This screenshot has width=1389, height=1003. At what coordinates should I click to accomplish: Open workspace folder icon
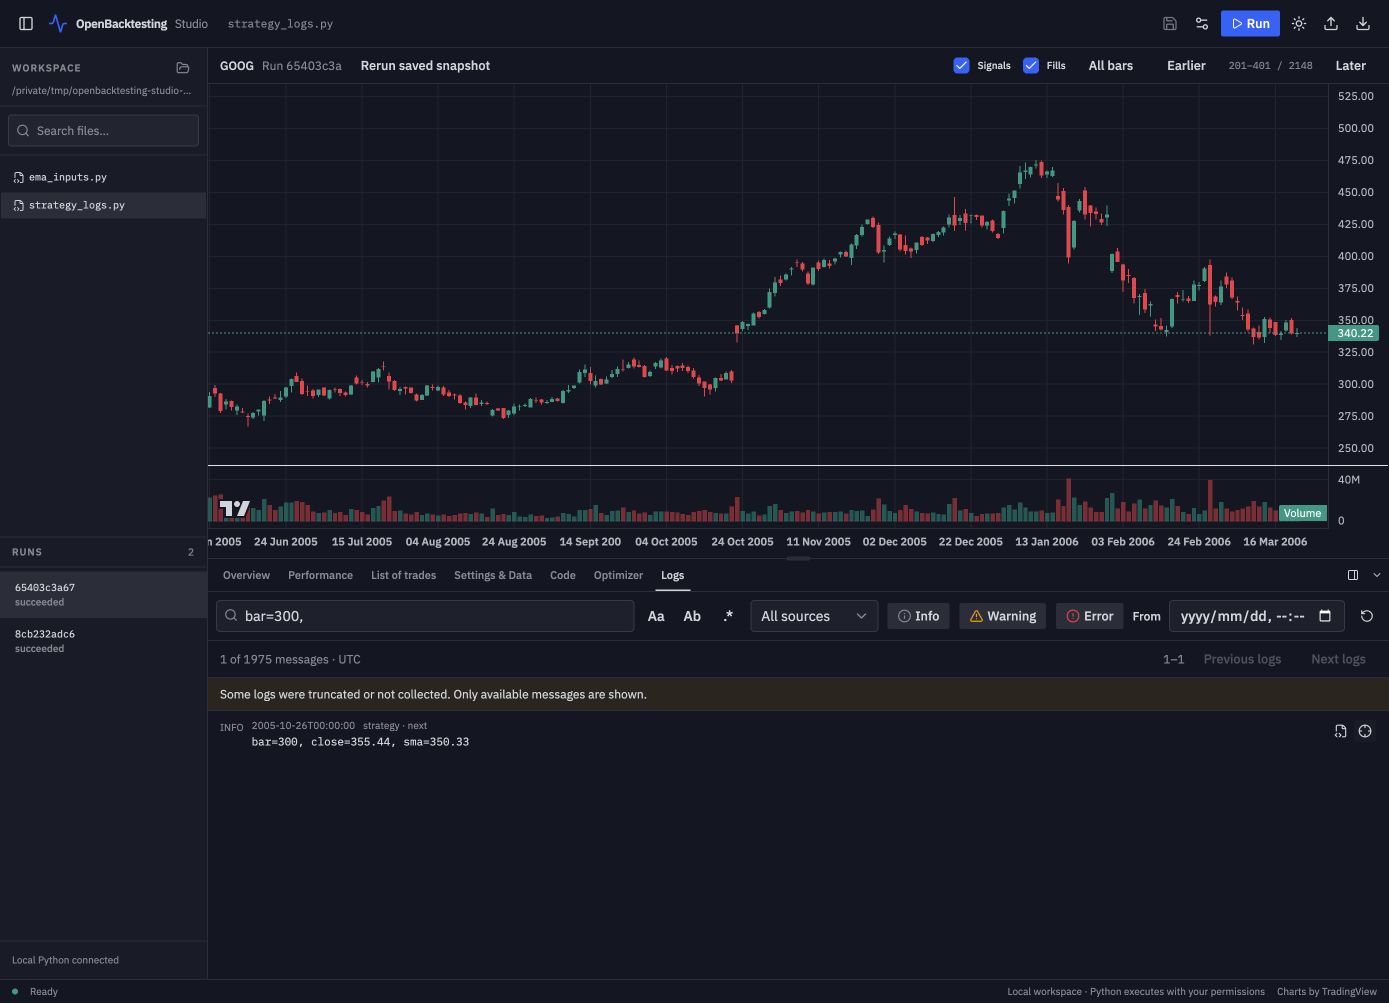(183, 68)
